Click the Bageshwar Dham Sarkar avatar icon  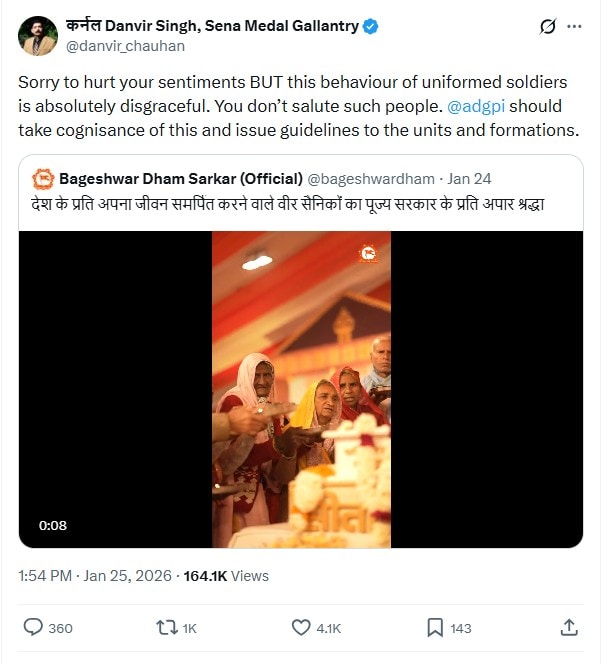[42, 179]
